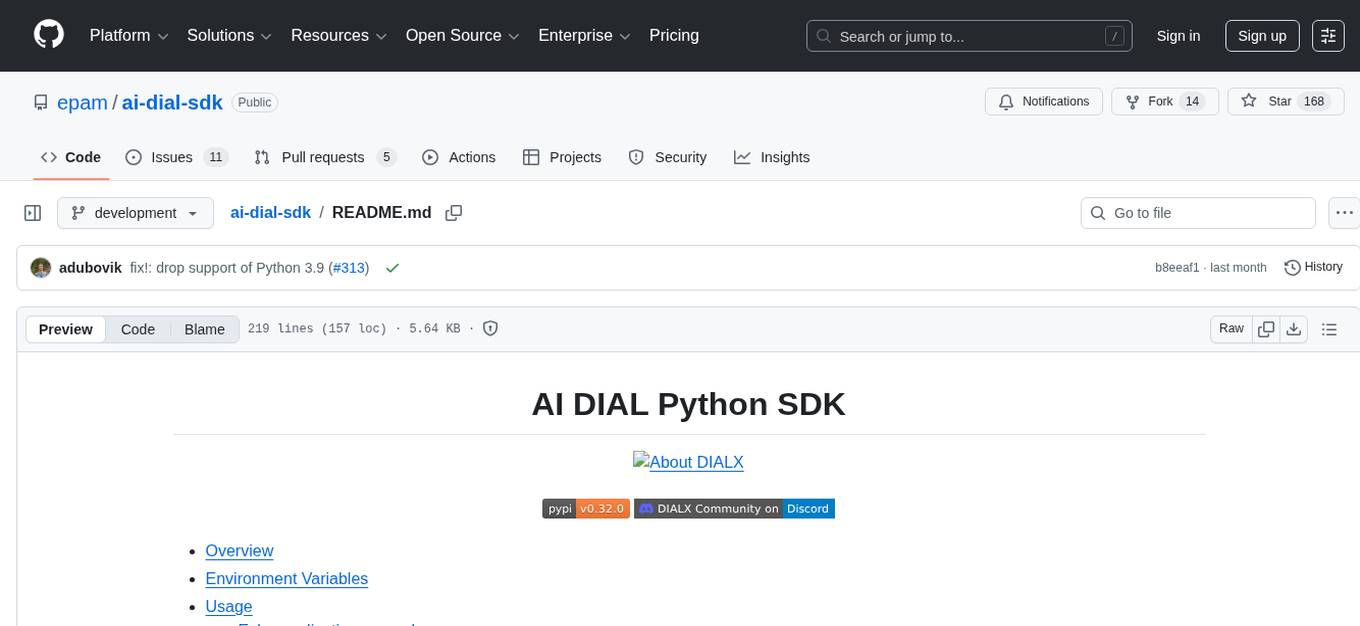Open the more file options menu
Screen dimensions: 1360x626
(1344, 212)
